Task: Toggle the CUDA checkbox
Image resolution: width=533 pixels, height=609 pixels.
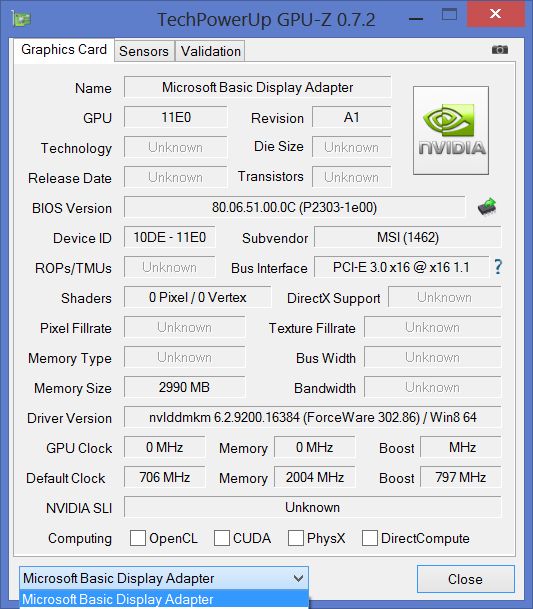Action: 222,538
